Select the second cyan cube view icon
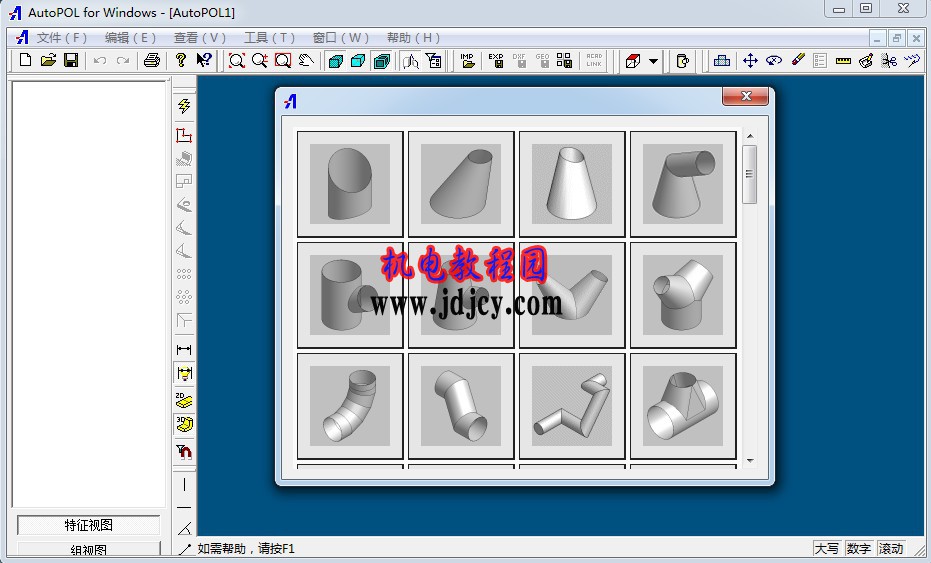The height and width of the screenshot is (563, 931). (x=358, y=61)
